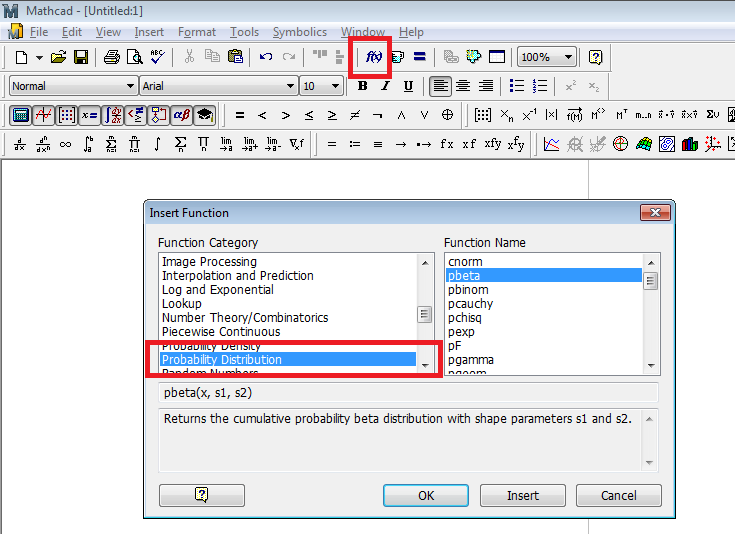The height and width of the screenshot is (534, 741).
Task: Insert a surface plot
Action: [644, 144]
